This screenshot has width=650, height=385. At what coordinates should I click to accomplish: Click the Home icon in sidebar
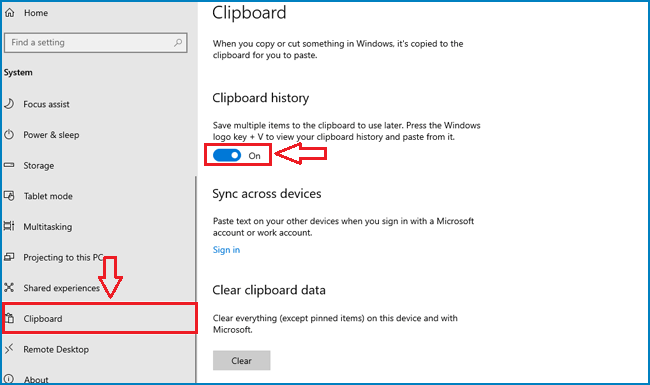[x=10, y=13]
